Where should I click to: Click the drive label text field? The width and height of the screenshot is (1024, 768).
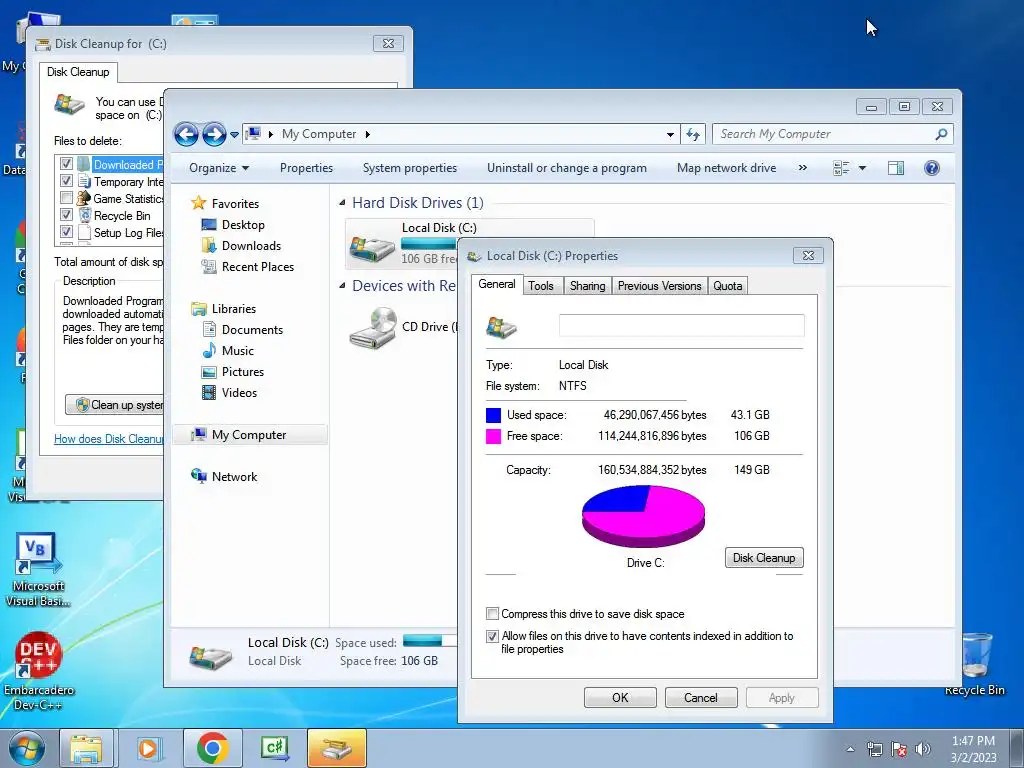pos(682,326)
